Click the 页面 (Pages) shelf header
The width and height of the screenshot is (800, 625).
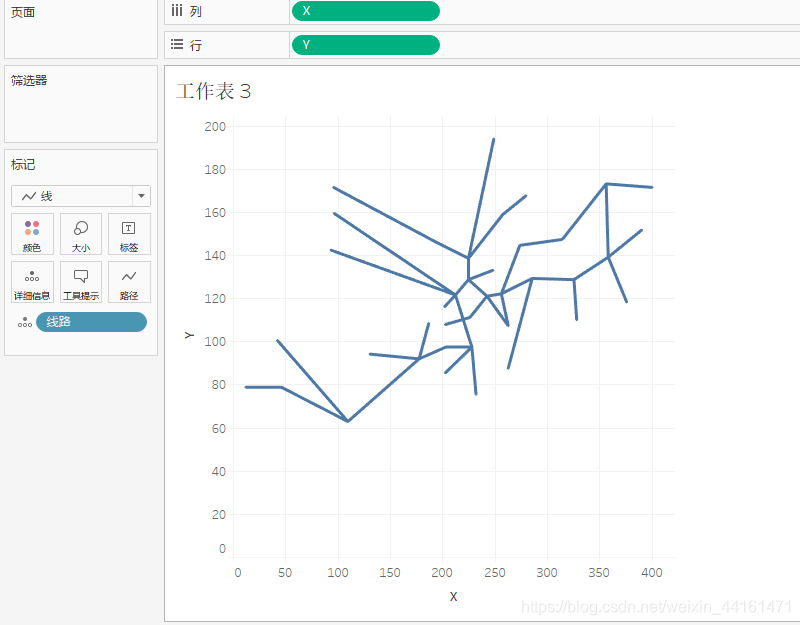(23, 12)
